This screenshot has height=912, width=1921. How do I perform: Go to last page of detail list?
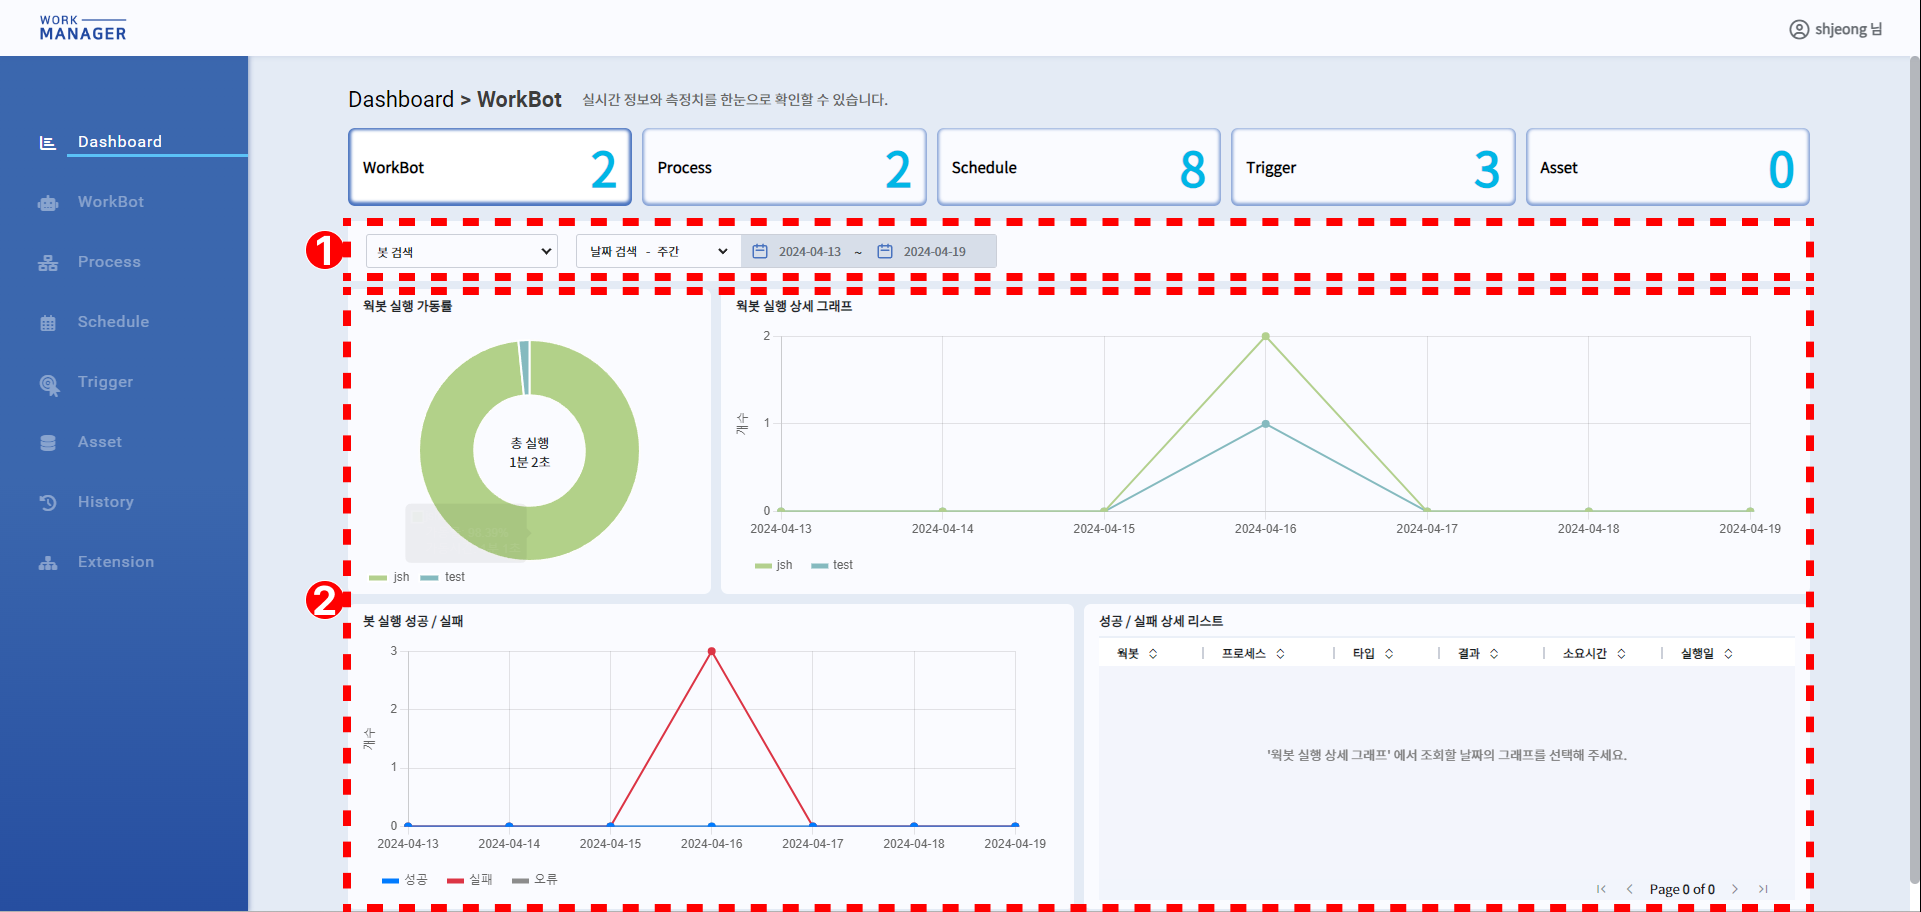pyautogui.click(x=1764, y=889)
